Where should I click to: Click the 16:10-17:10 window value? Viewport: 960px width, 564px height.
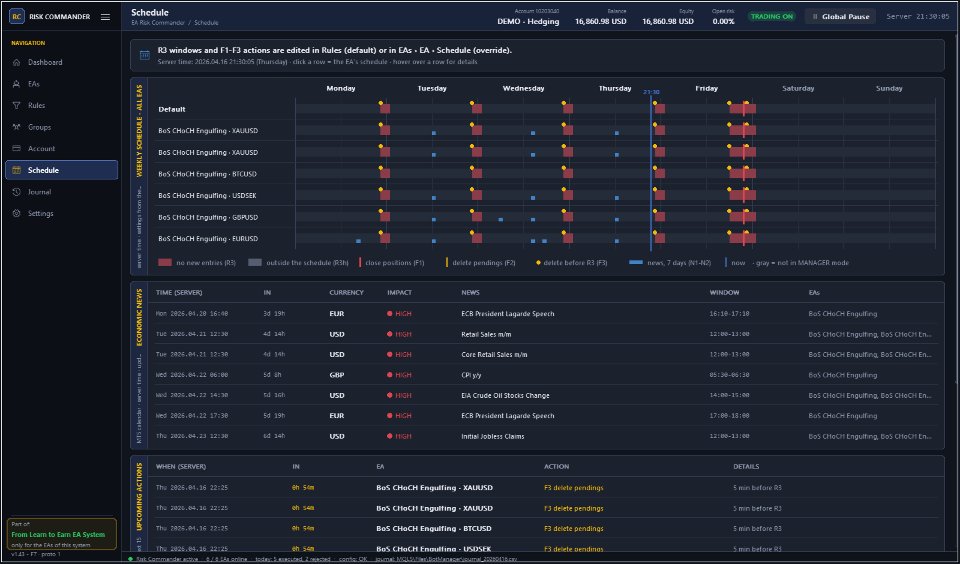tap(729, 314)
